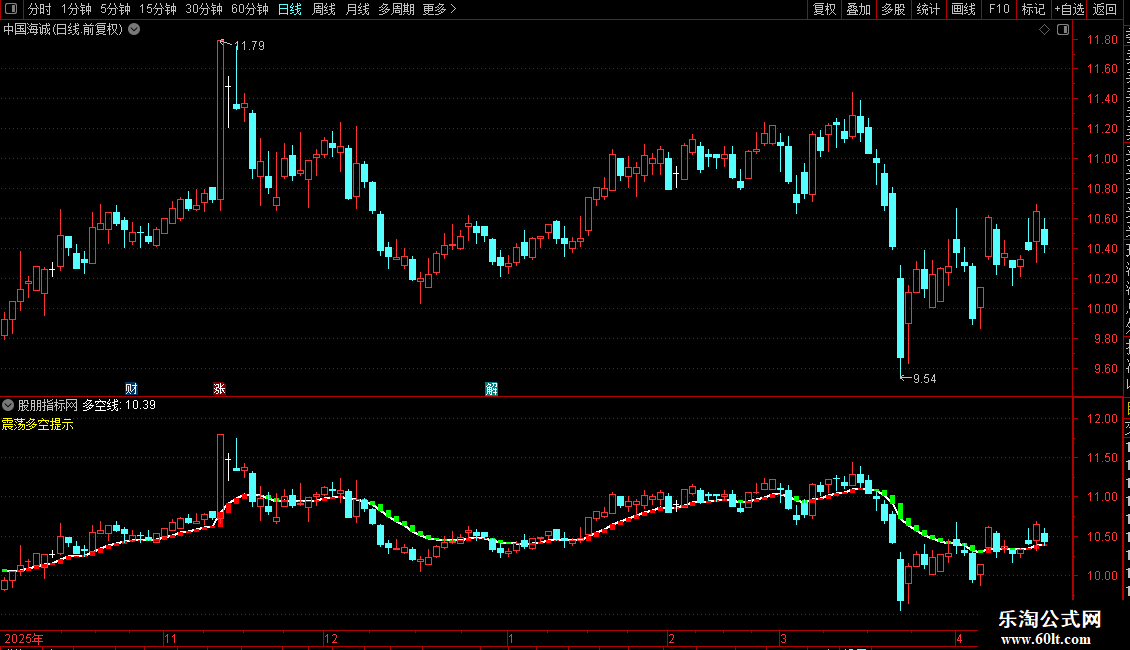This screenshot has width=1130, height=650.
Task: Click the 震荡多空提示 label
Action: pyautogui.click(x=37, y=424)
